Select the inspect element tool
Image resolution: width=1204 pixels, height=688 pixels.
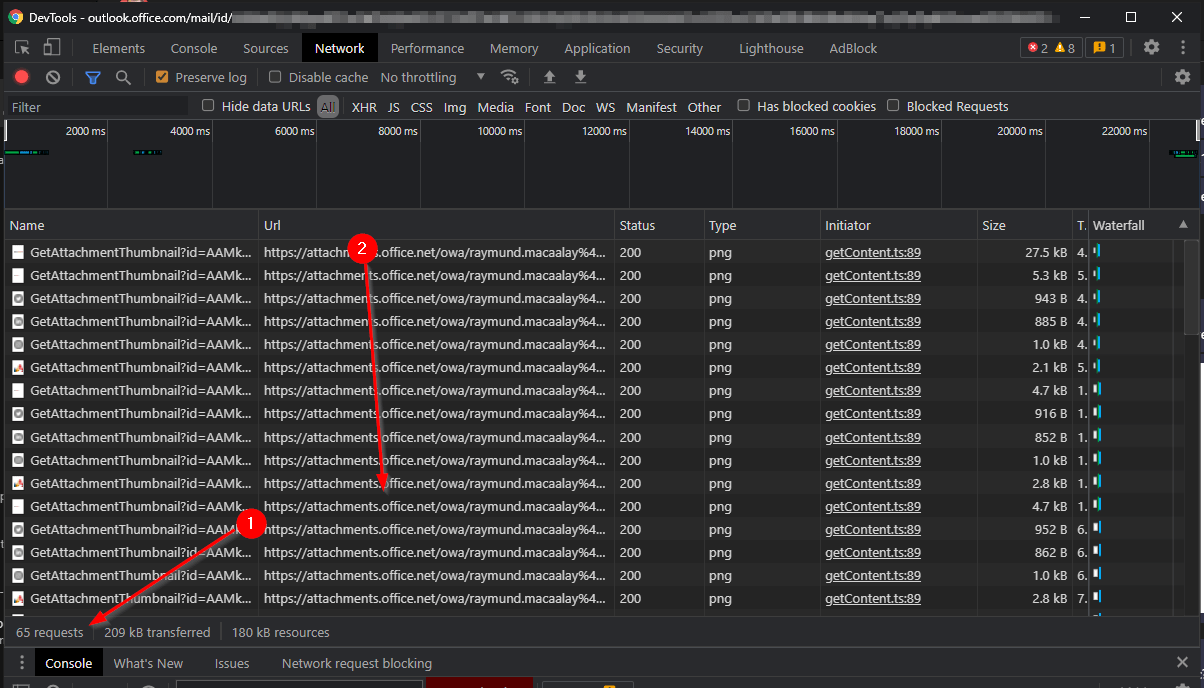[x=21, y=47]
